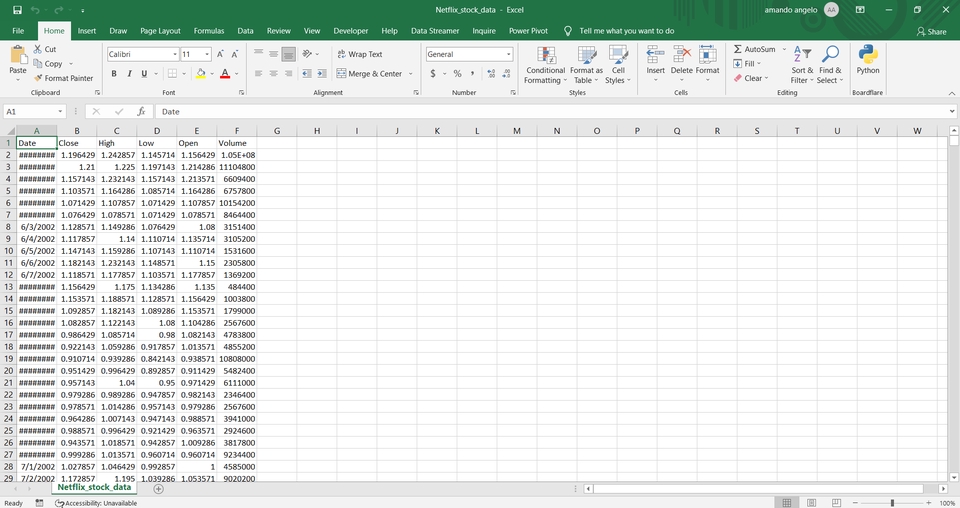Toggle Align Left horizontal alignment
This screenshot has width=960, height=508.
(x=258, y=73)
